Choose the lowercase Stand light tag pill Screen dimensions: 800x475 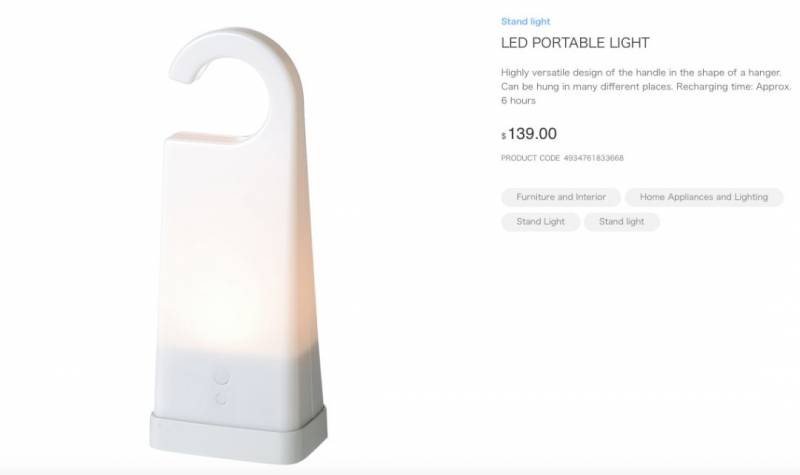(x=621, y=221)
